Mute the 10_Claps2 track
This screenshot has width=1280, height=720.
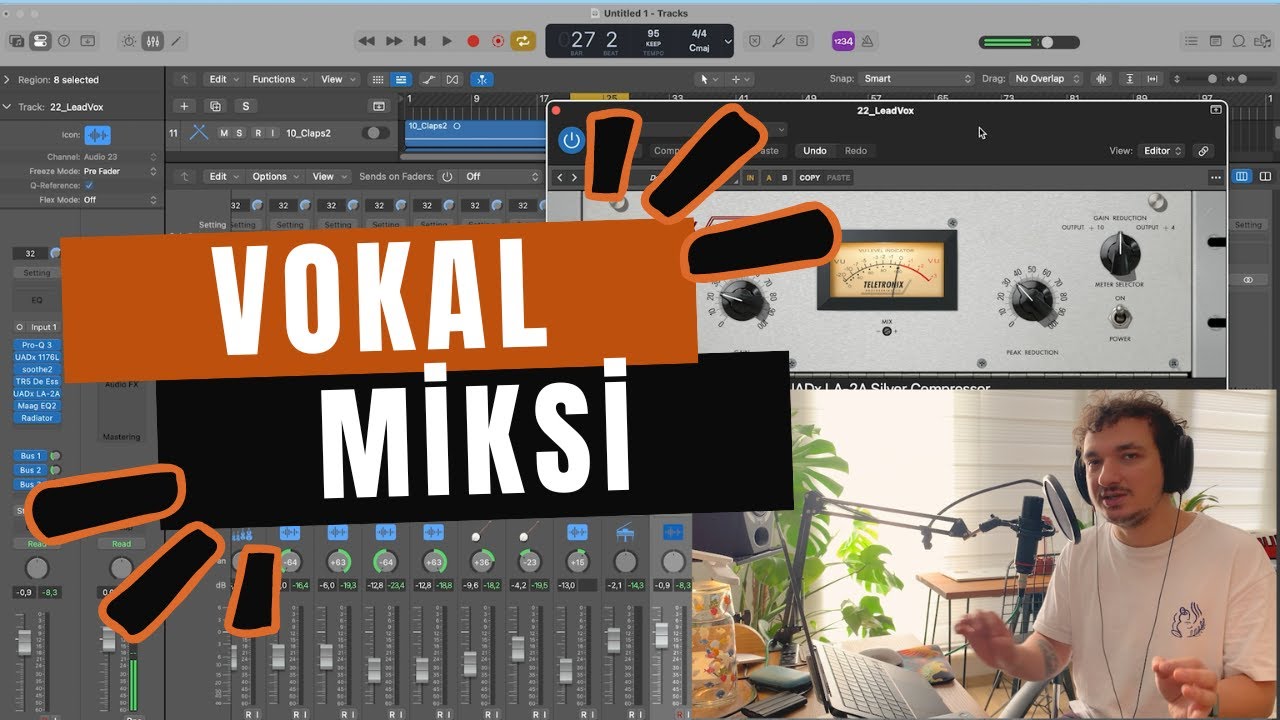point(224,133)
